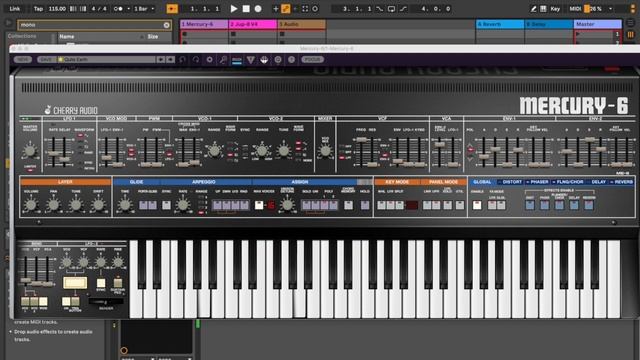Open the CPU load meter dropdown arrow
The height and width of the screenshot is (360, 640).
[x=611, y=9]
